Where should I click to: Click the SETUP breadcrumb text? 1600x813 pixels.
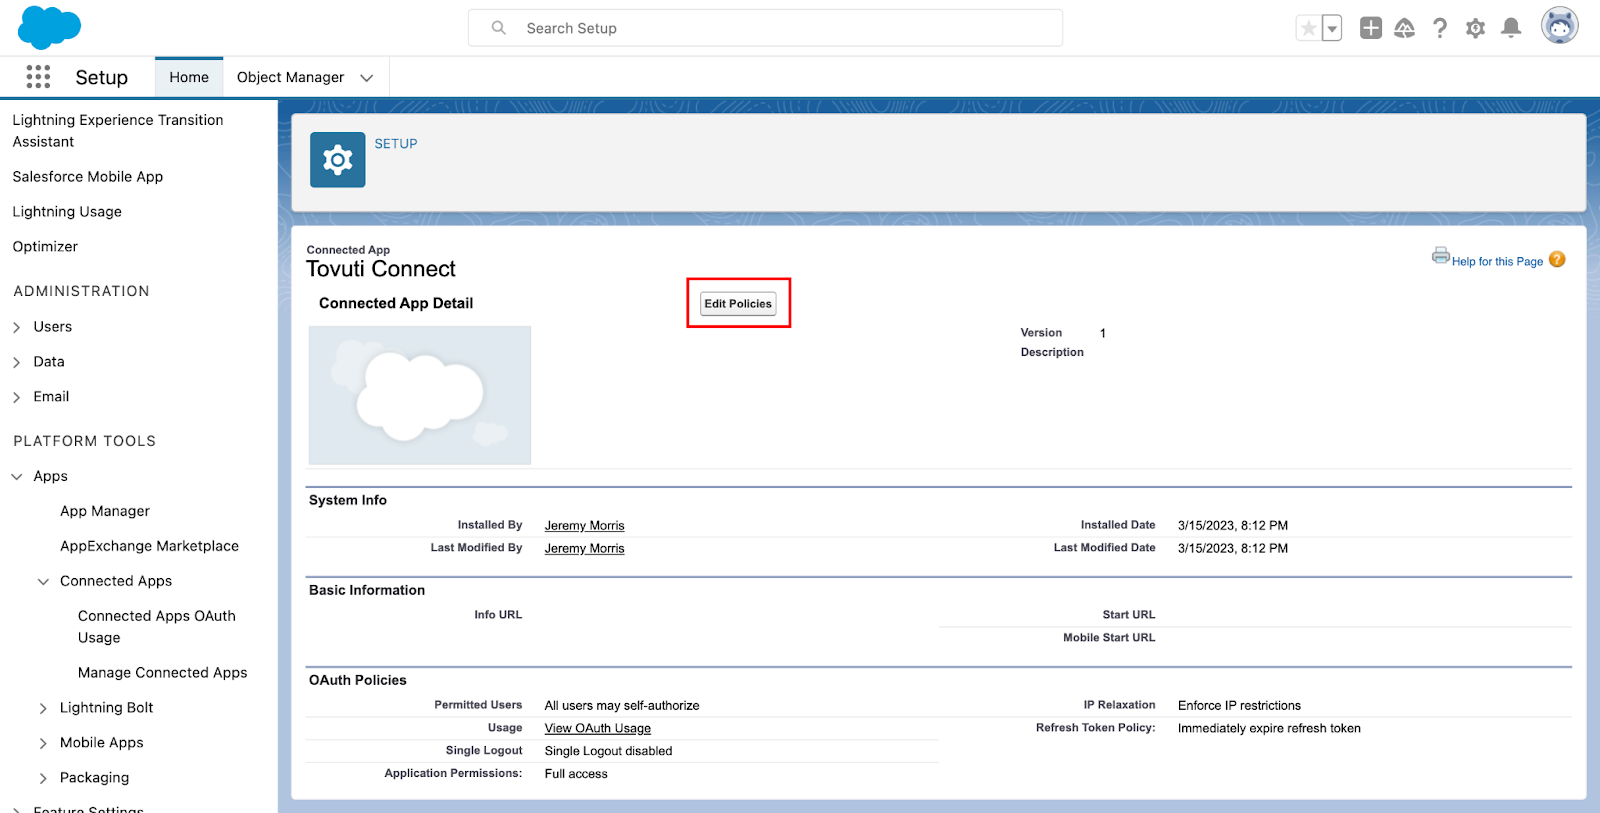[x=396, y=144]
